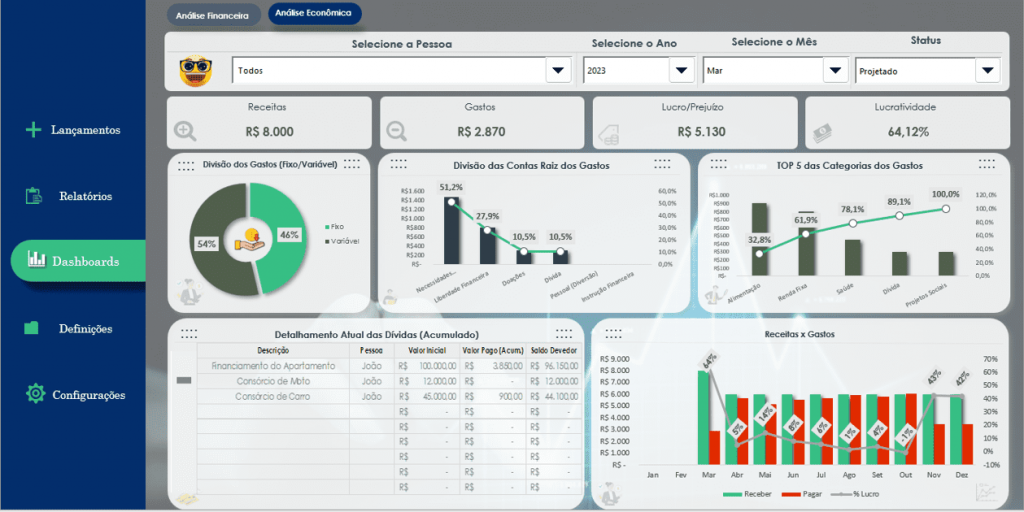Click the zoom-out magnifier in Gastos card
Viewport: 1024px width, 512px height.
(396, 131)
